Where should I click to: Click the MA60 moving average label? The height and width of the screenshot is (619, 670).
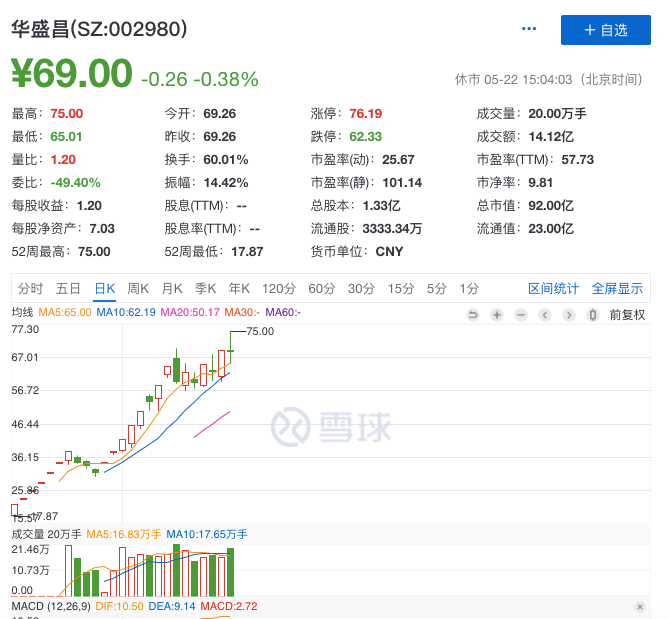(x=283, y=312)
